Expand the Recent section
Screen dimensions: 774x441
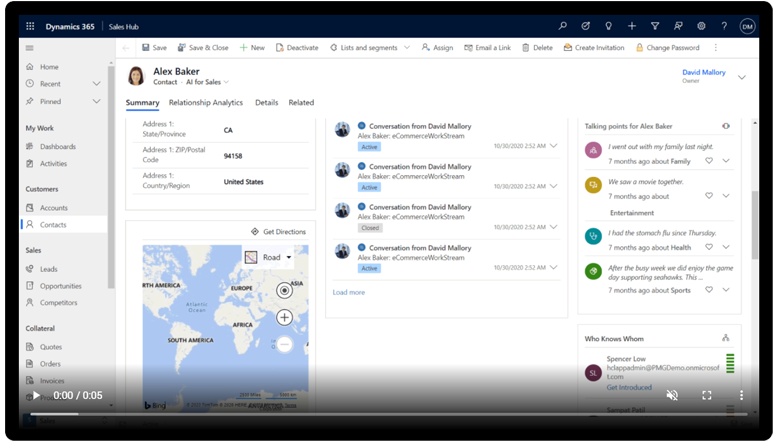[96, 84]
